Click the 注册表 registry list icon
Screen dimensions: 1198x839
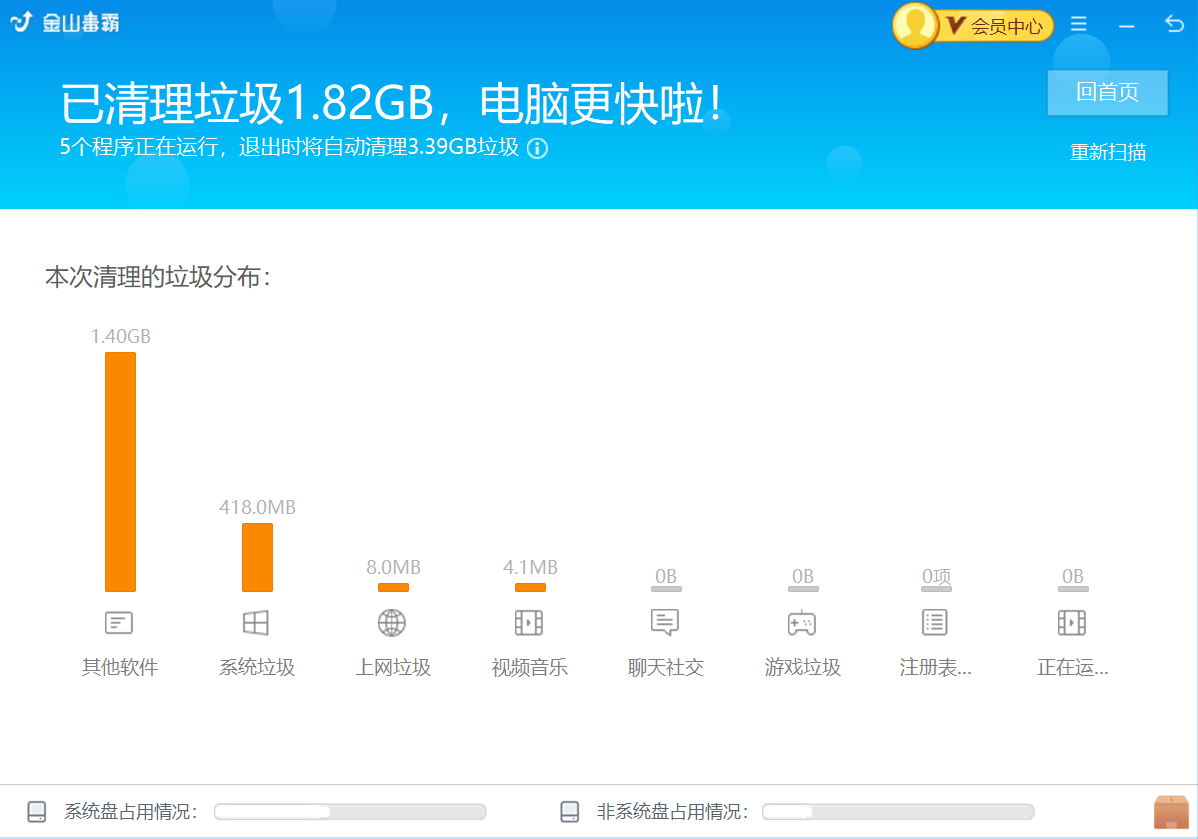(935, 622)
